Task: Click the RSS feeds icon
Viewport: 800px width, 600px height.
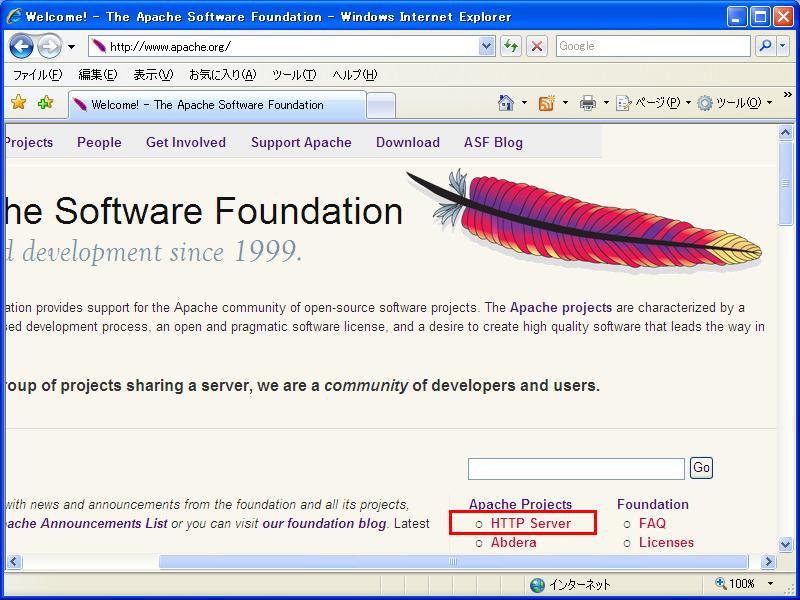Action: pyautogui.click(x=546, y=103)
